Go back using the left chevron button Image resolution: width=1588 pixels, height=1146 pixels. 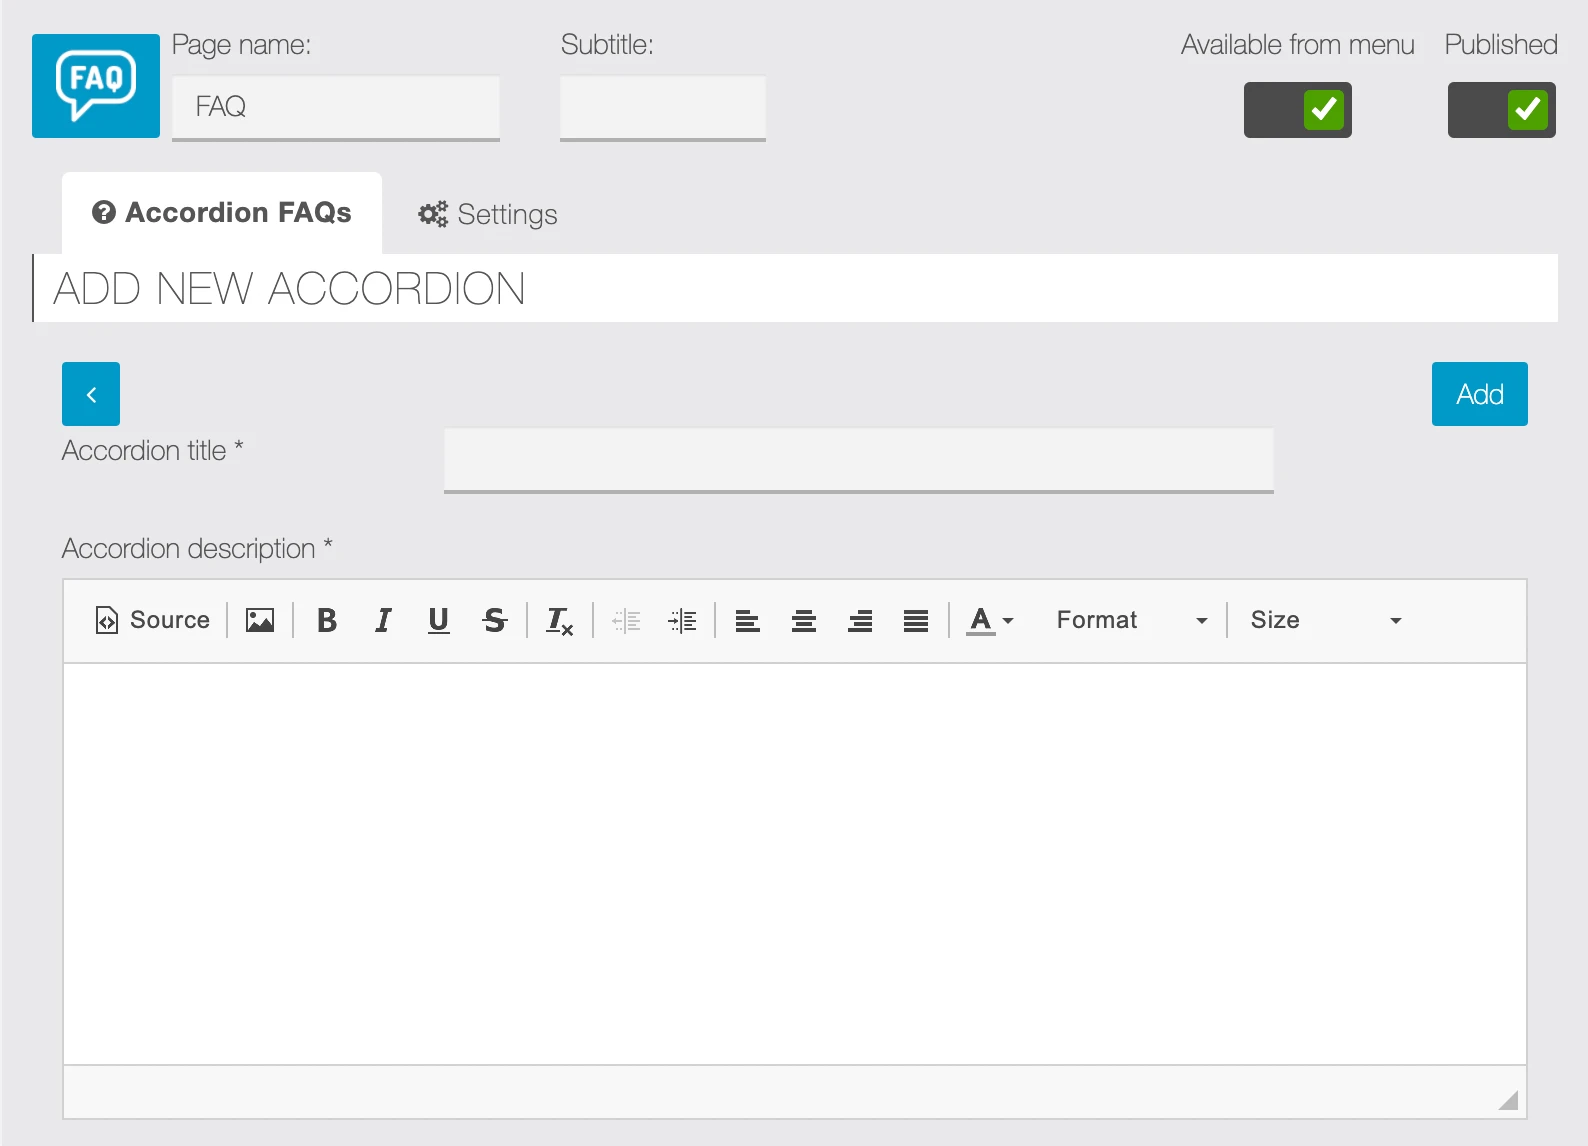point(91,394)
